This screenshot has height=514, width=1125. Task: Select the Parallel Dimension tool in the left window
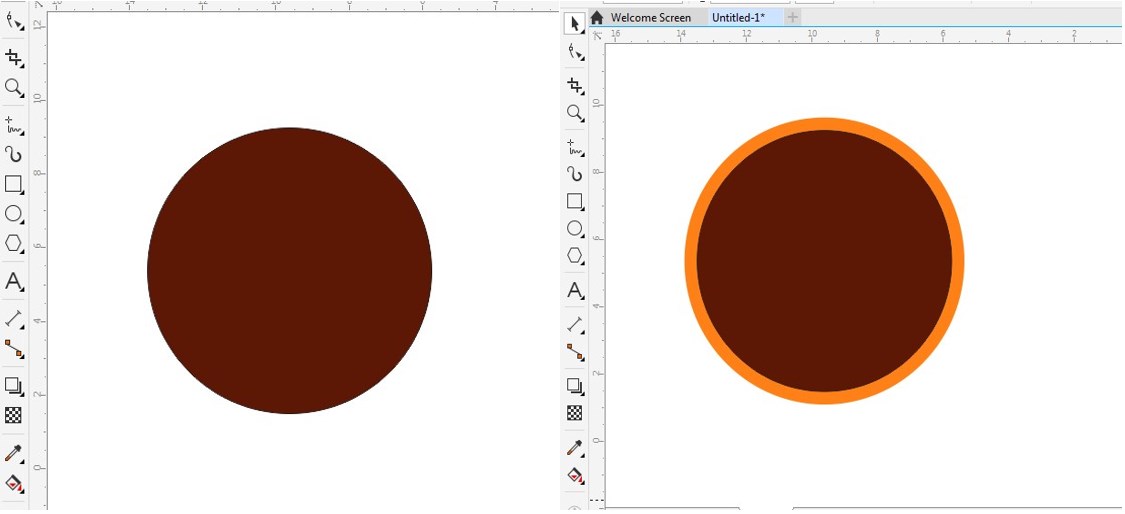pyautogui.click(x=14, y=318)
